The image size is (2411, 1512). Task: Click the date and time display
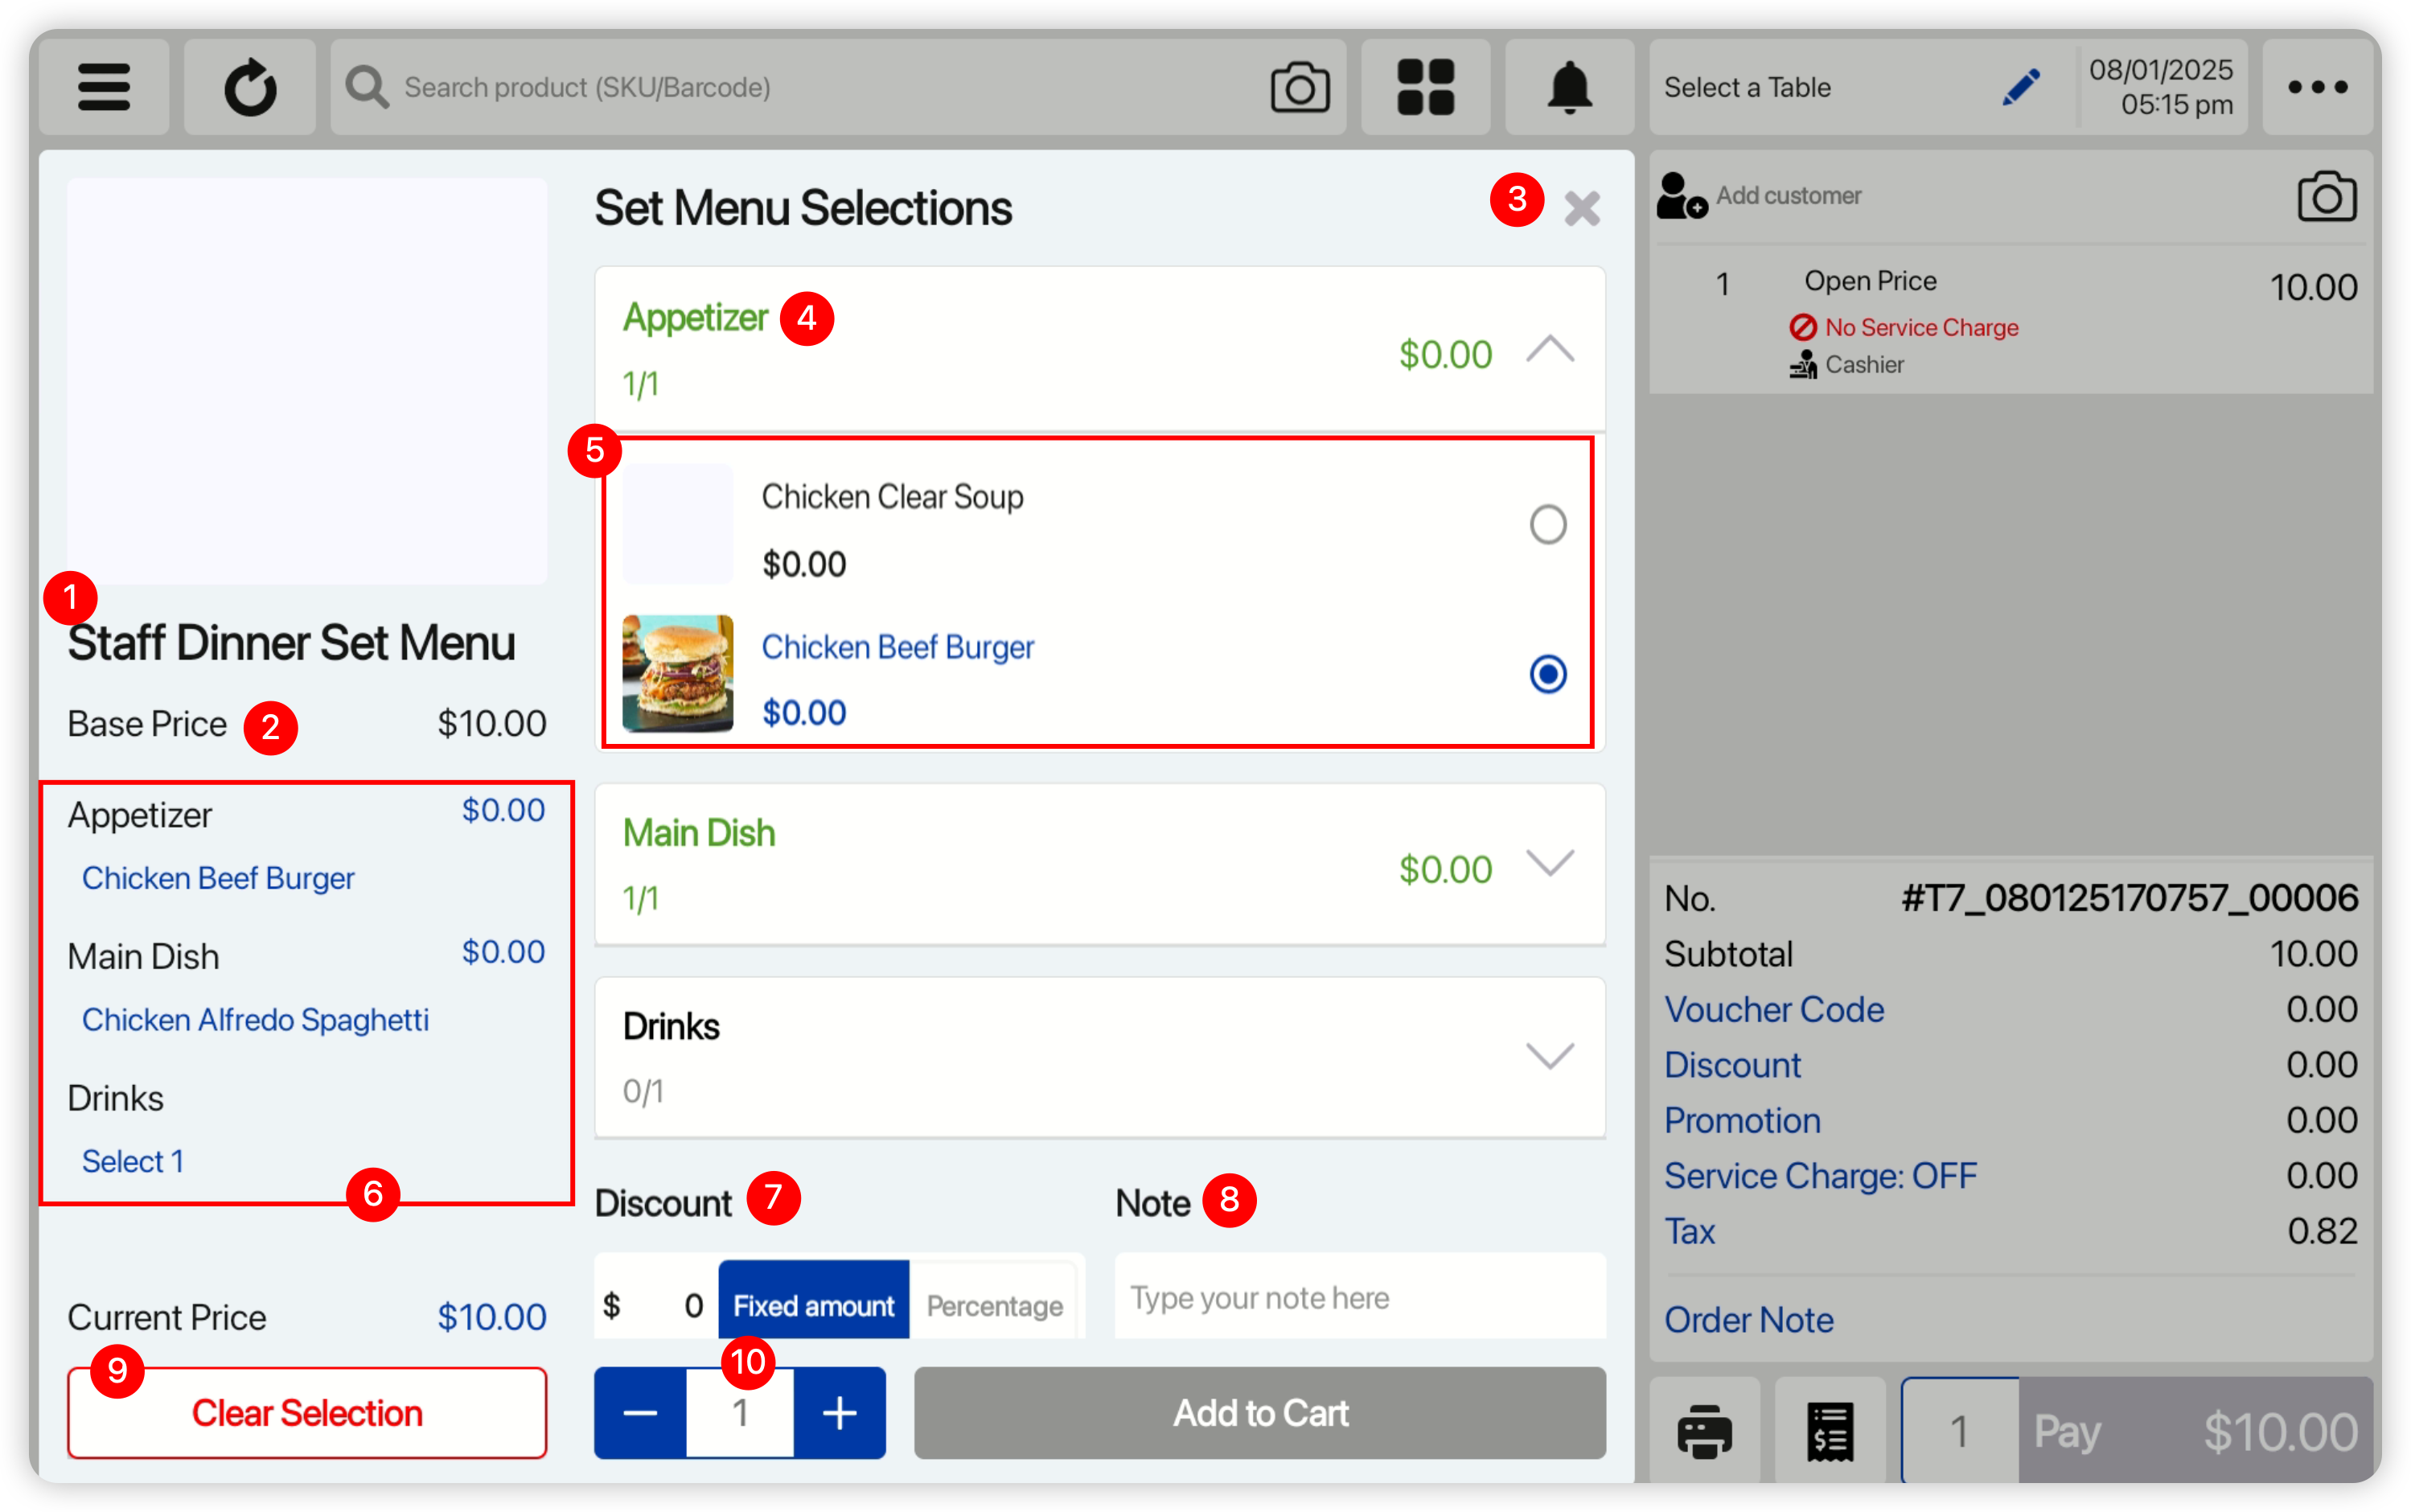(x=2160, y=87)
